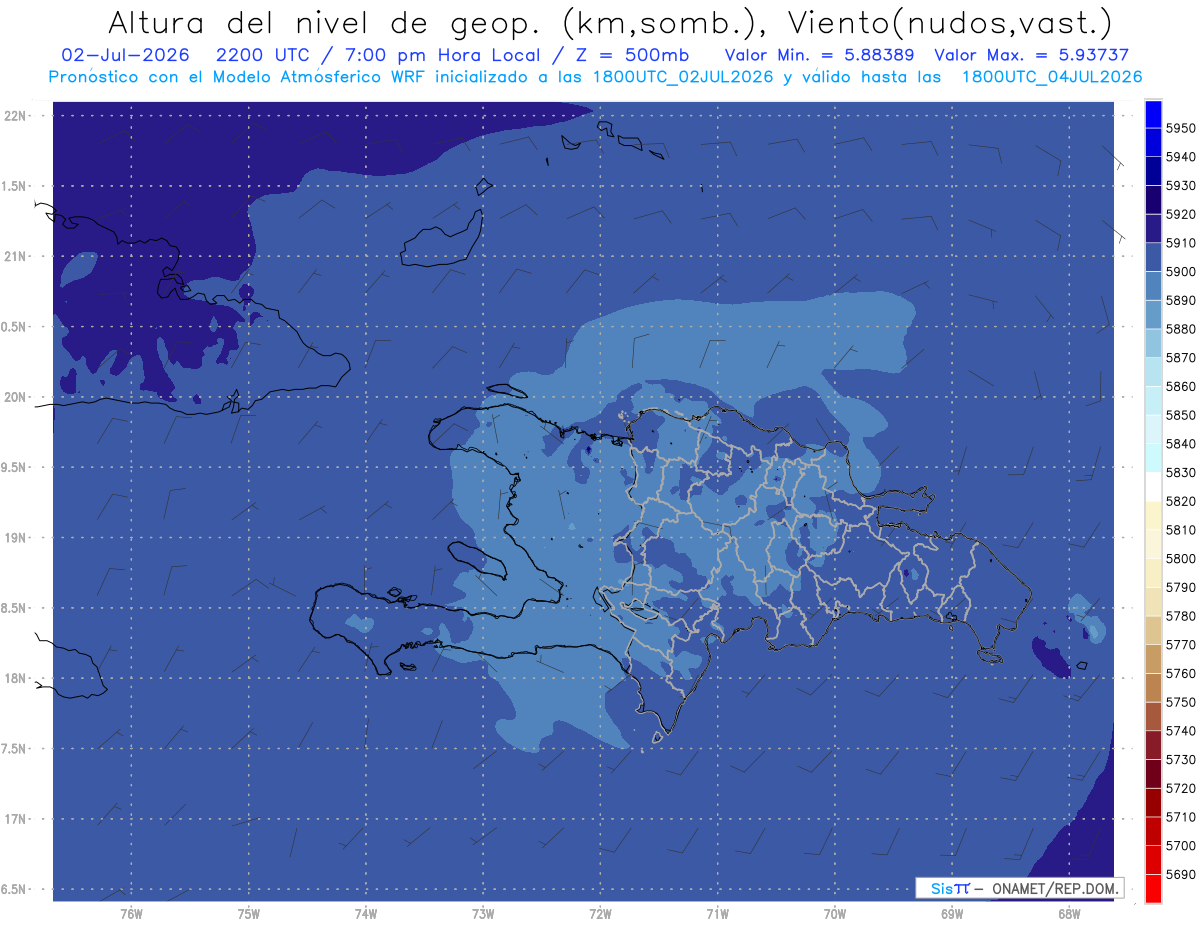This screenshot has height=927, width=1200.
Task: Click the '22N' latitude label
Action: 14,116
